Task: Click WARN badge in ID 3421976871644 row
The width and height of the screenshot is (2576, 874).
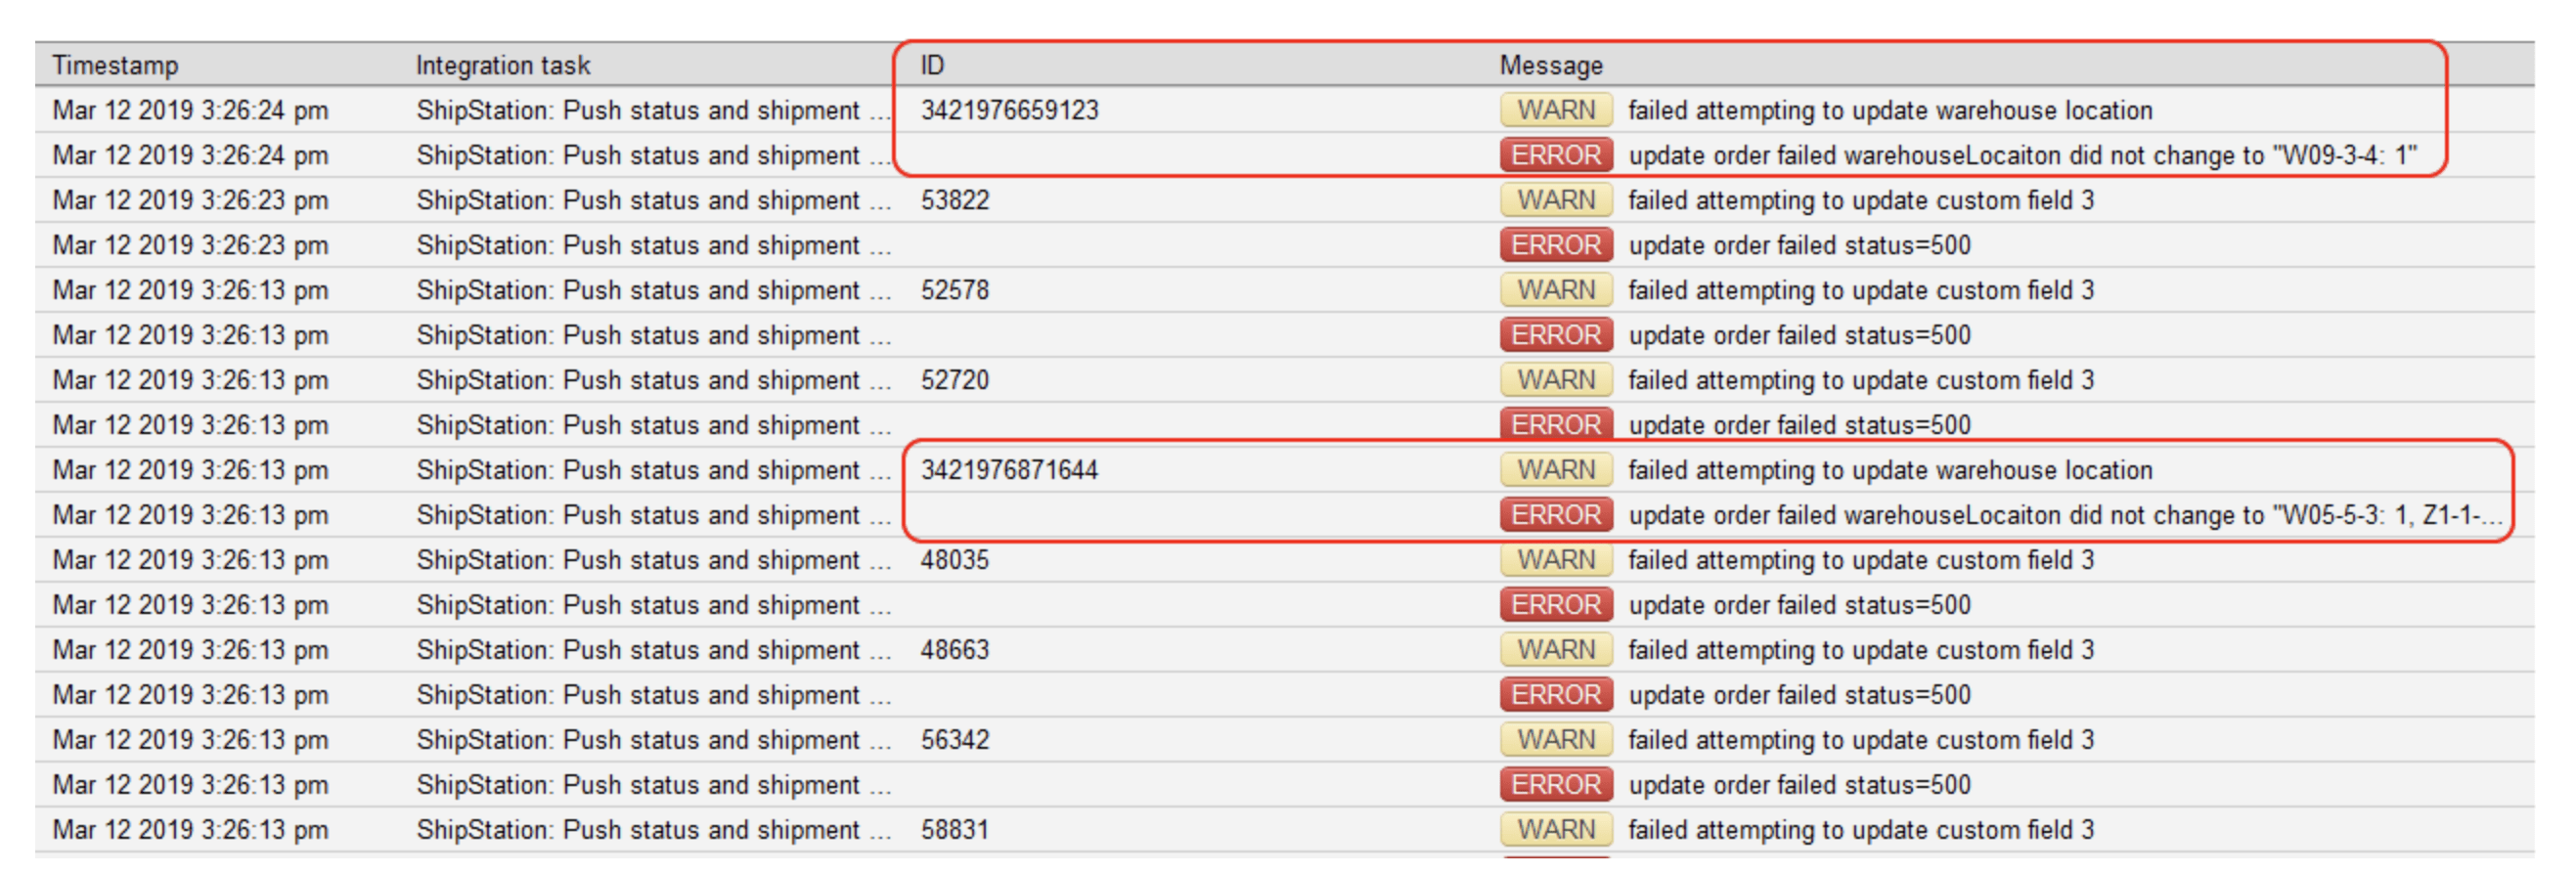Action: pyautogui.click(x=1556, y=470)
